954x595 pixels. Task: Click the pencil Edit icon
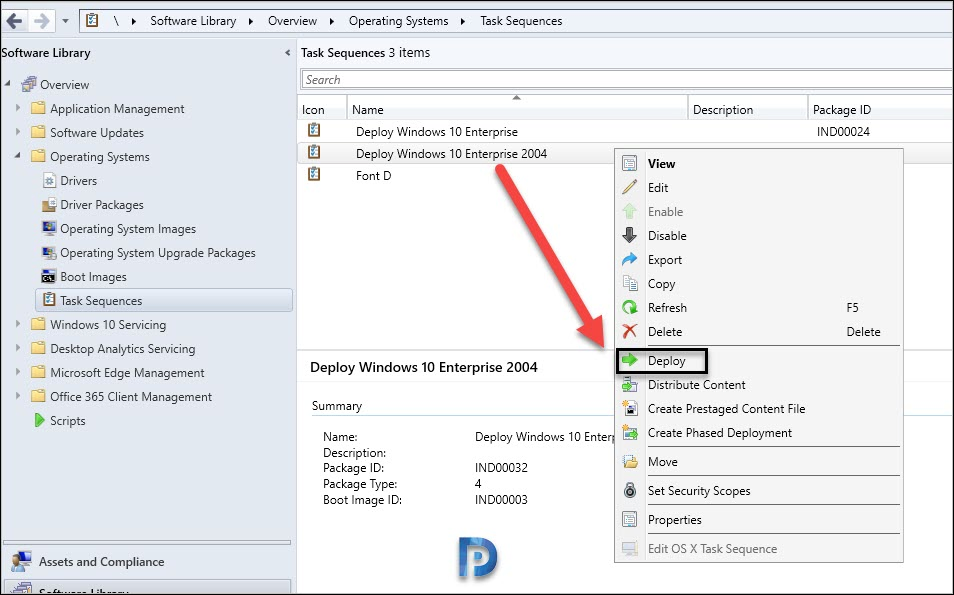pos(630,187)
